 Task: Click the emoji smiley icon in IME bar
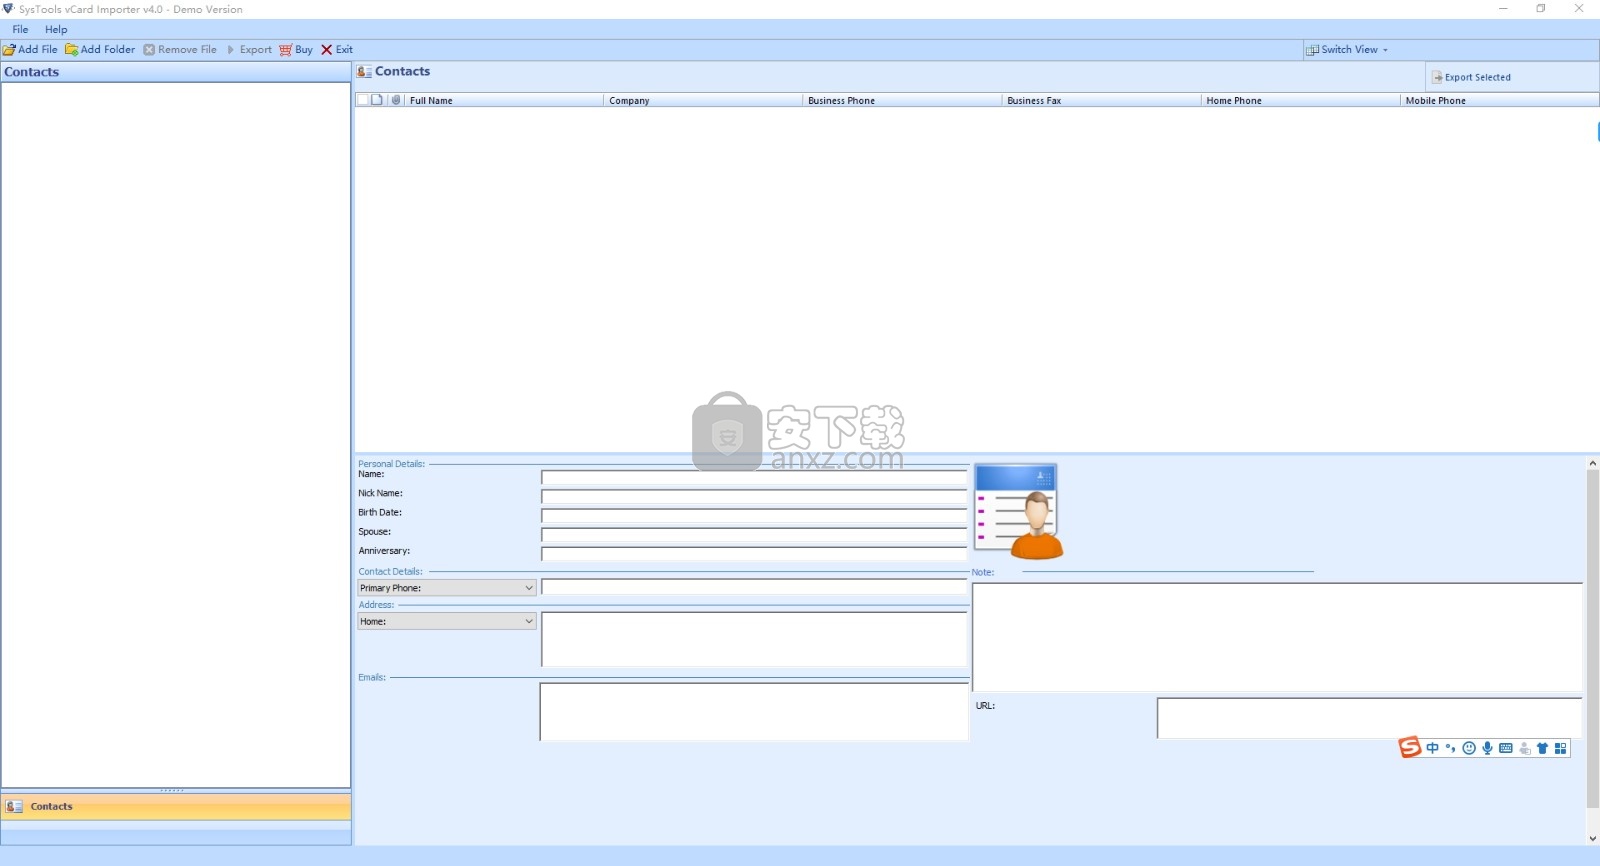[x=1469, y=748]
